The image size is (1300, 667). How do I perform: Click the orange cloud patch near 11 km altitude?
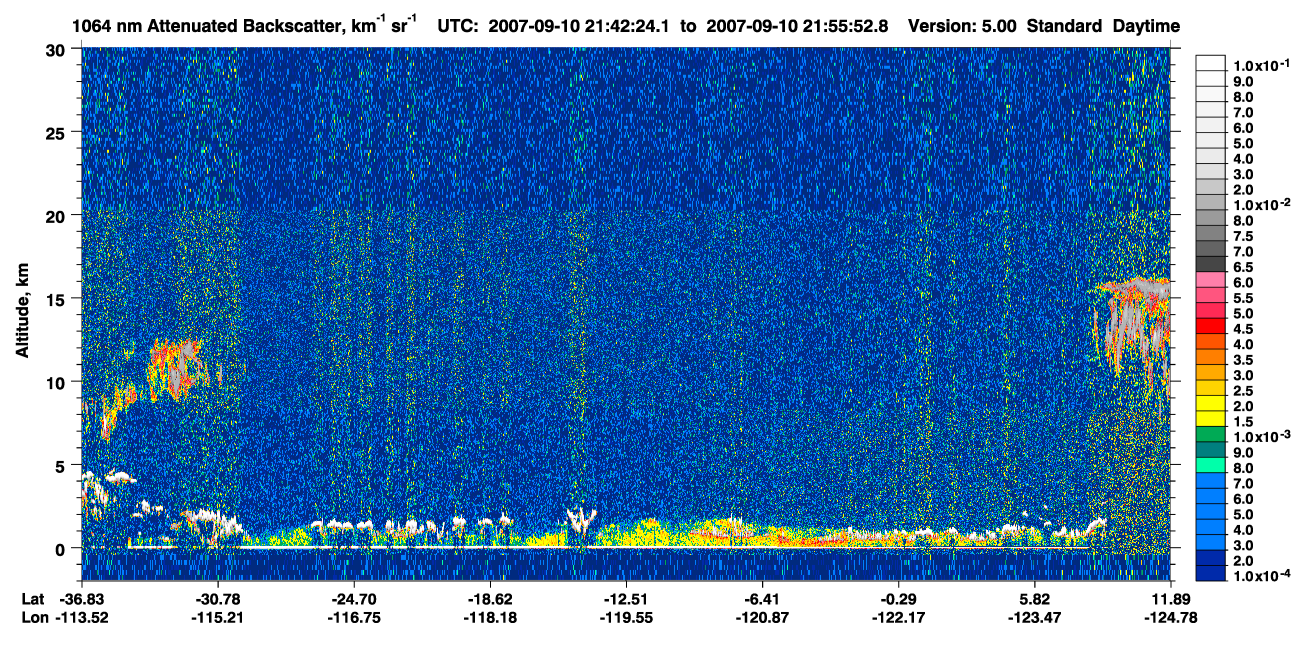pos(178,368)
